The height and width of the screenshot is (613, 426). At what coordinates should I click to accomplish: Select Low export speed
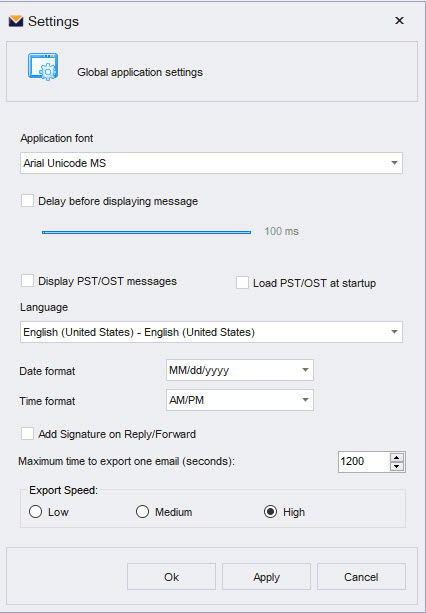(x=35, y=512)
